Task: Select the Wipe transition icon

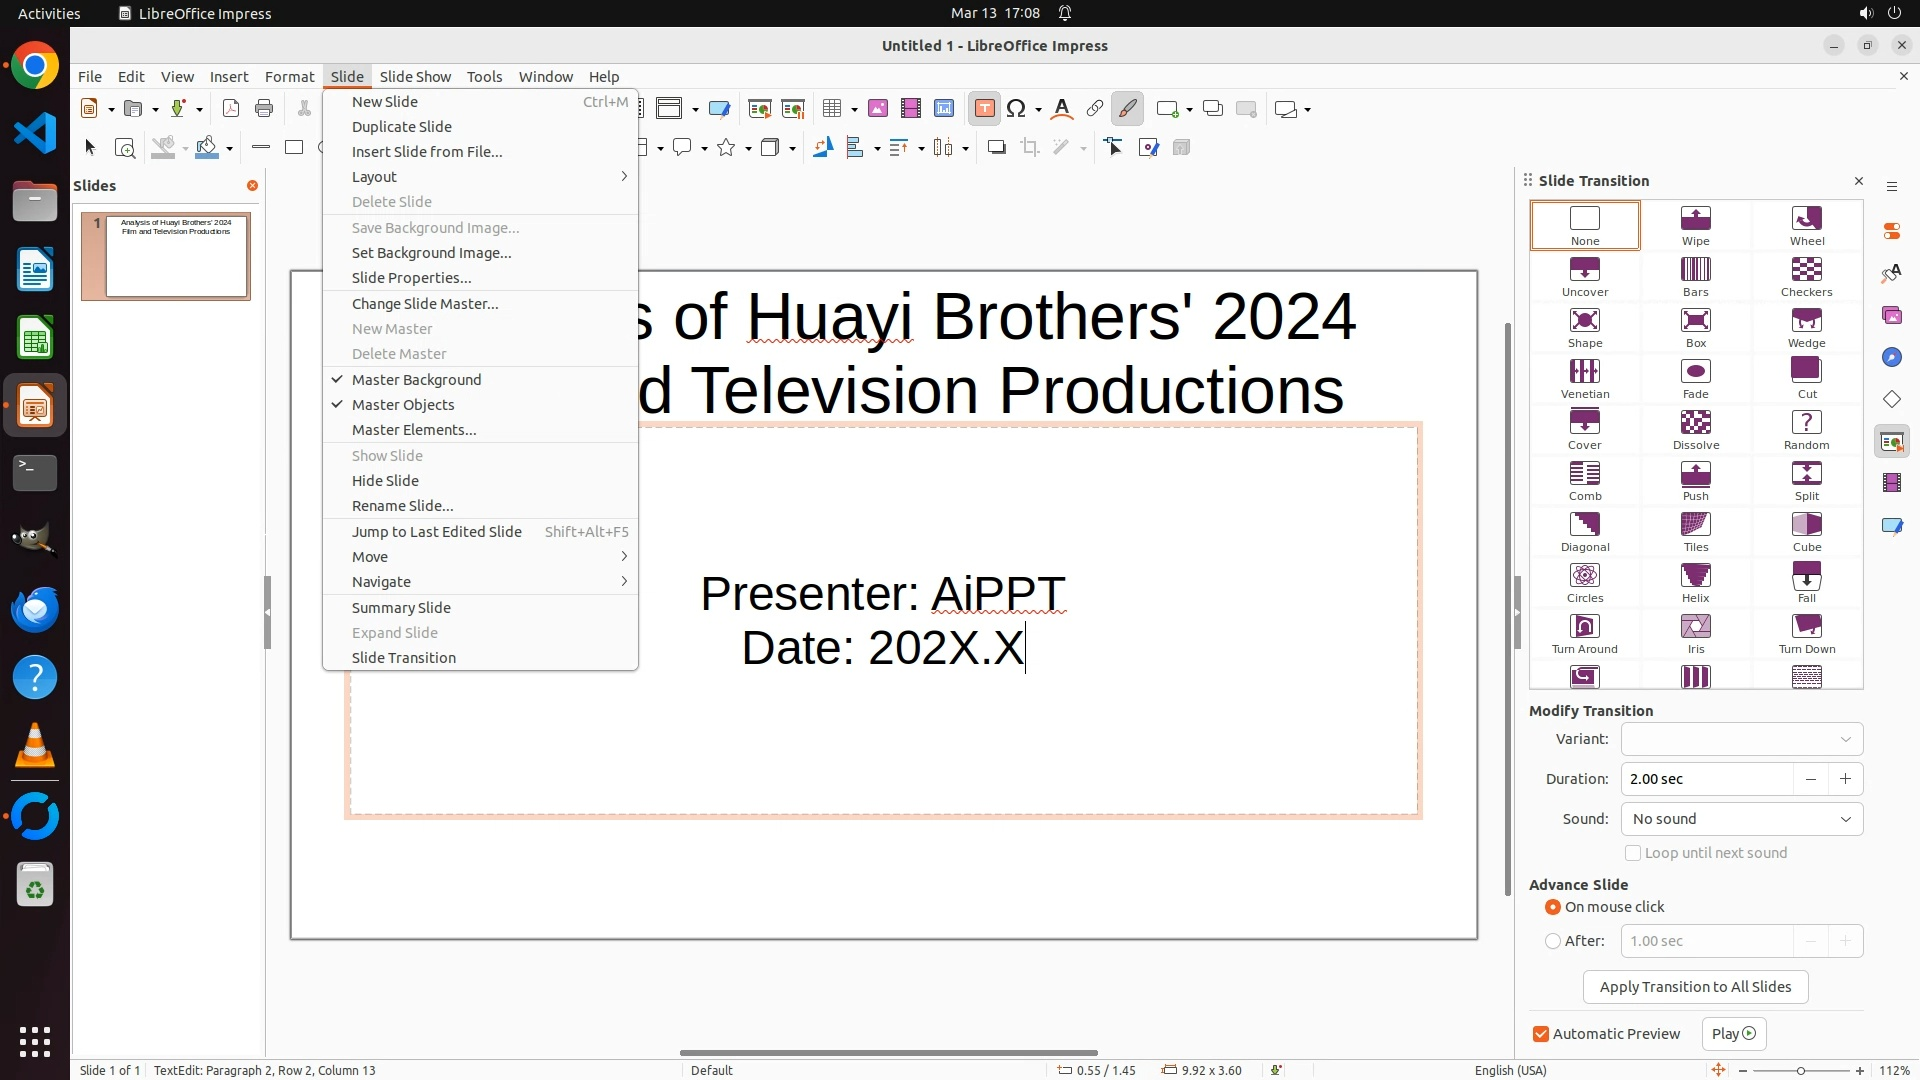Action: (1695, 219)
